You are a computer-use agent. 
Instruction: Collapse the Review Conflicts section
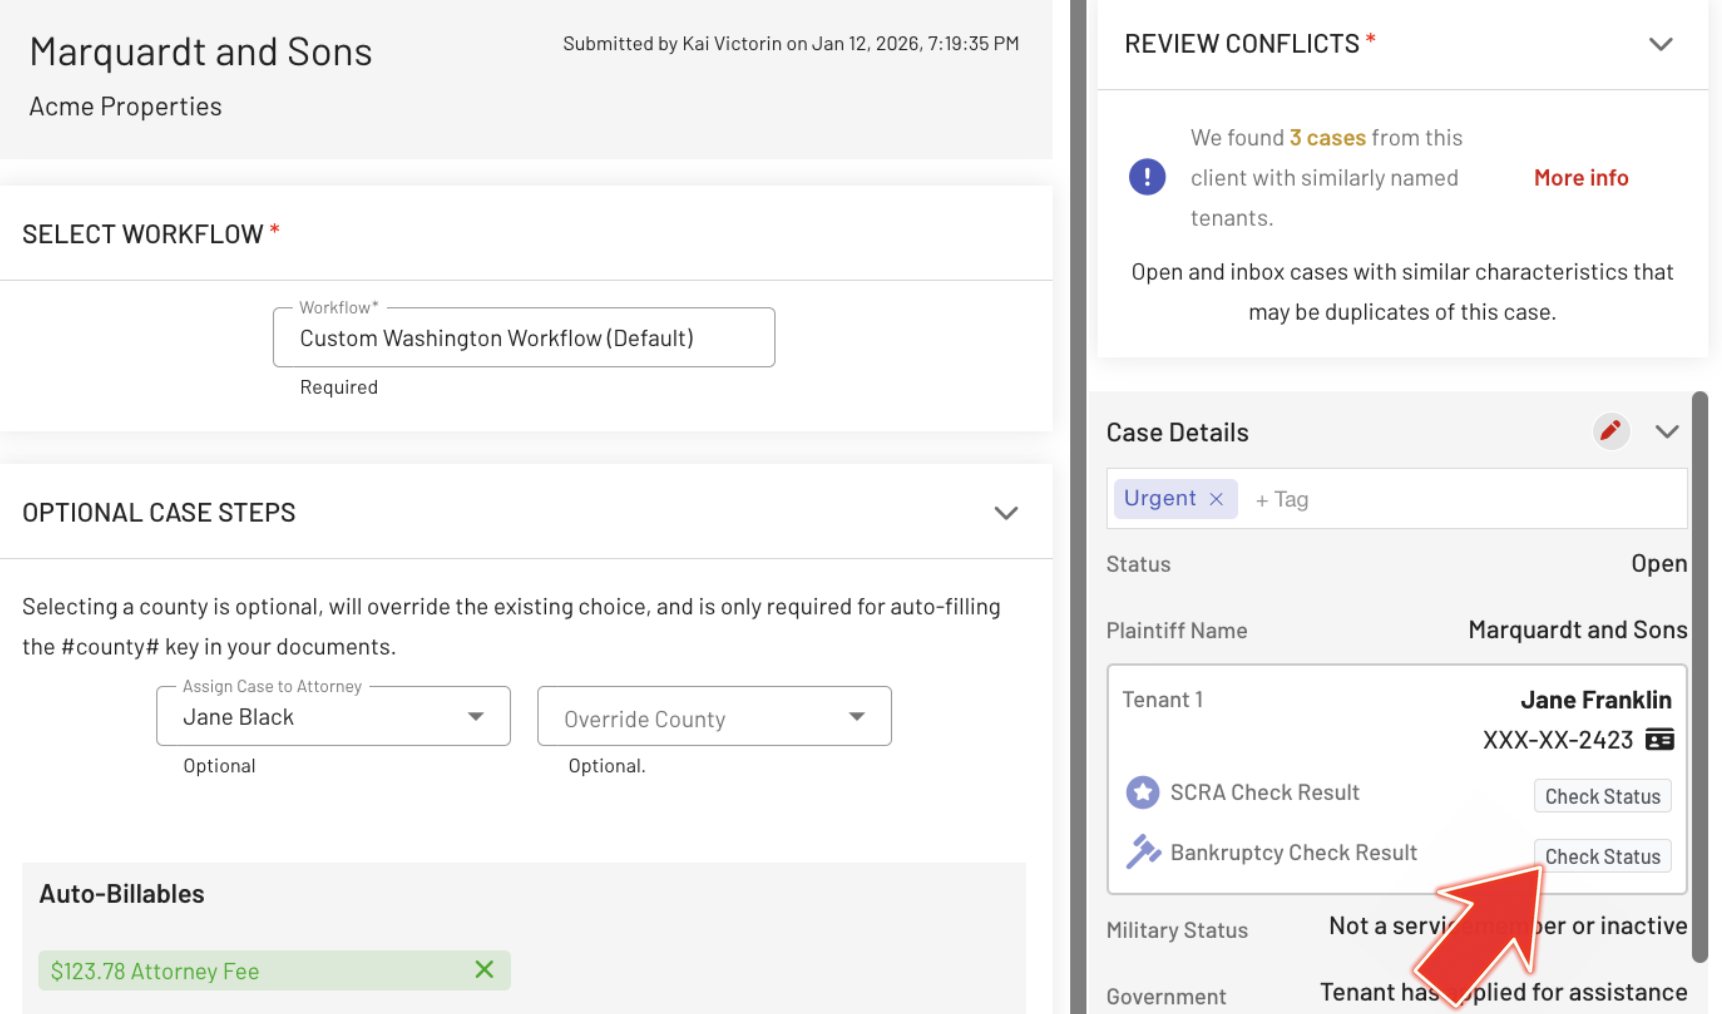click(x=1660, y=44)
